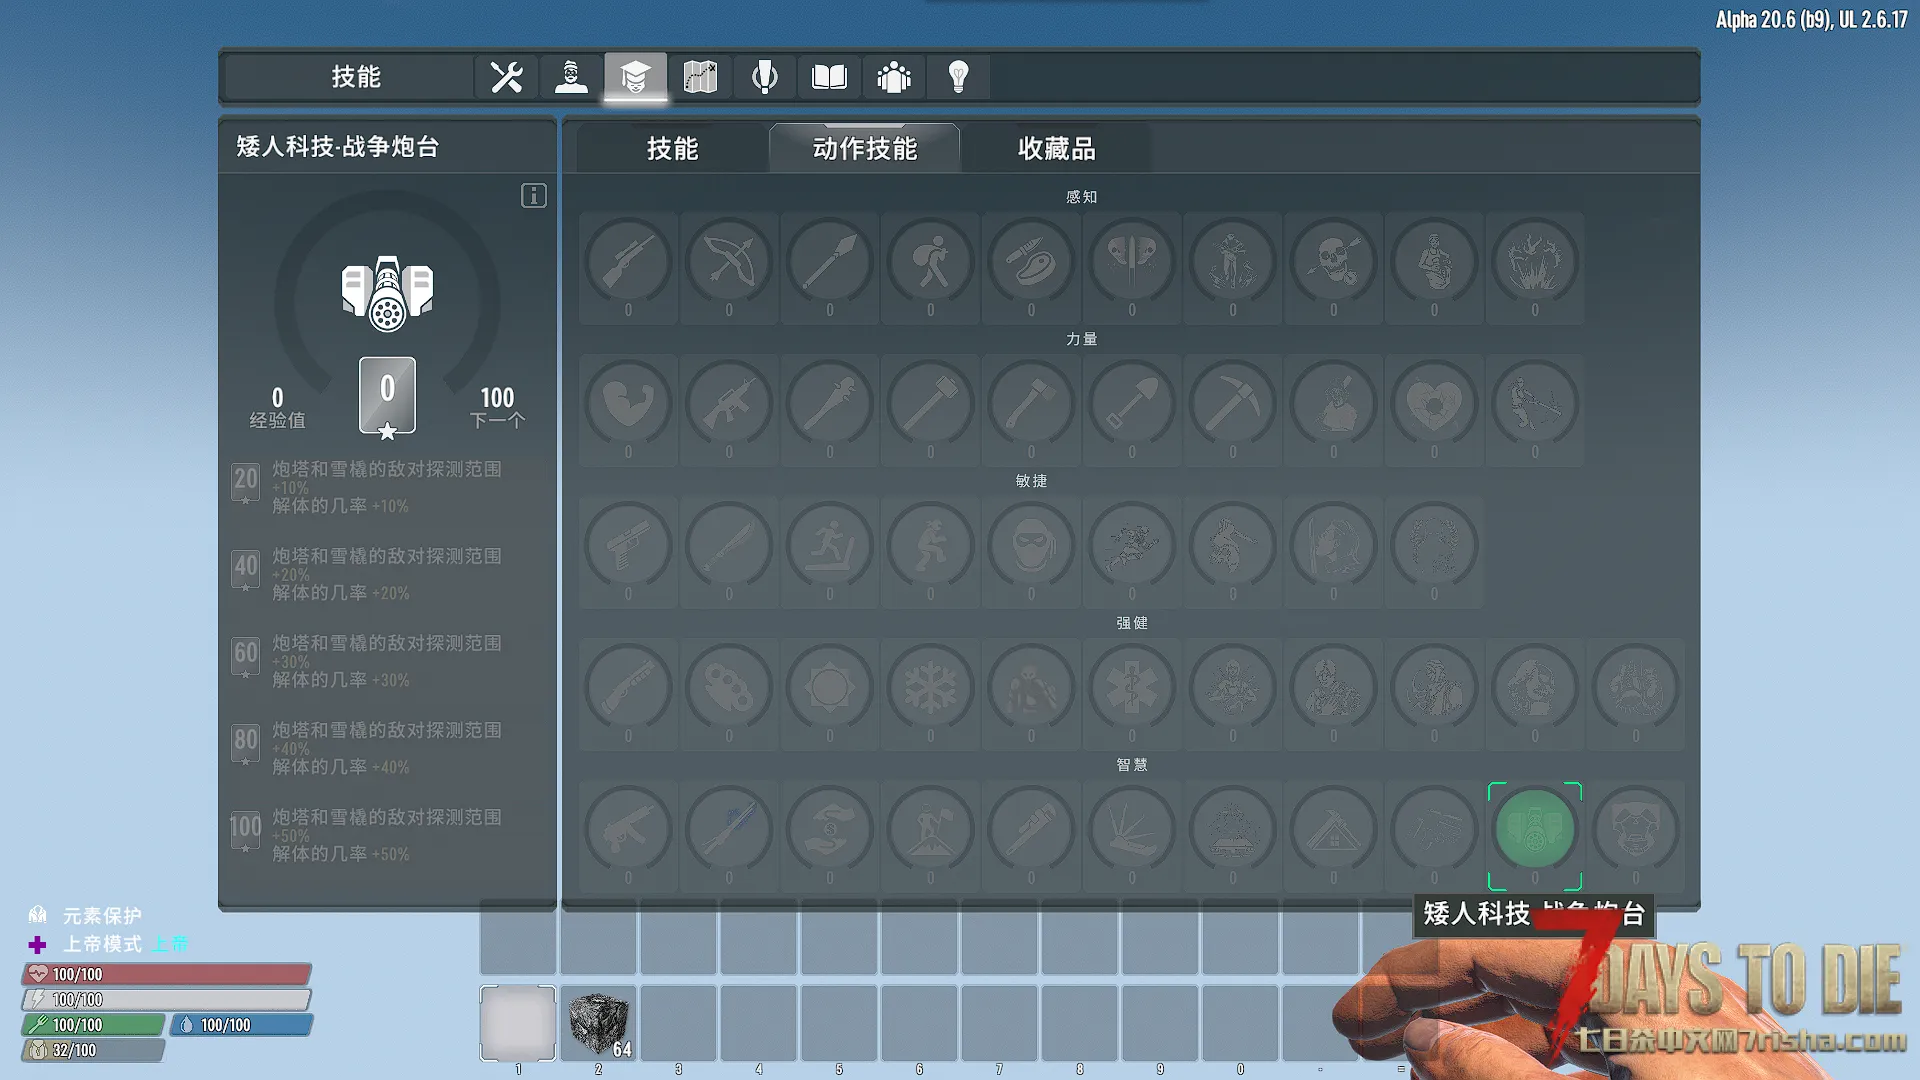Click the 经验值 0 counter
Image resolution: width=1920 pixels, height=1080 pixels.
pos(277,408)
